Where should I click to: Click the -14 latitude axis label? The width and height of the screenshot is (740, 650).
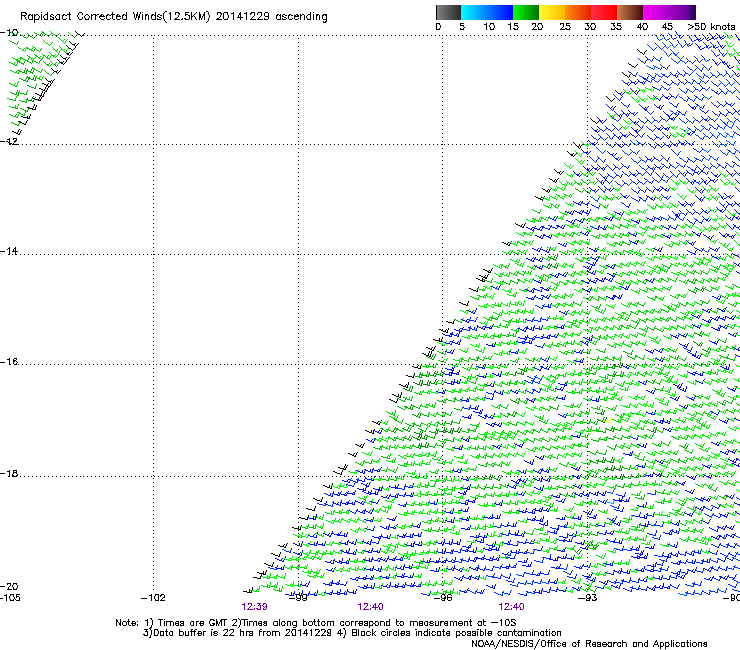pos(9,251)
